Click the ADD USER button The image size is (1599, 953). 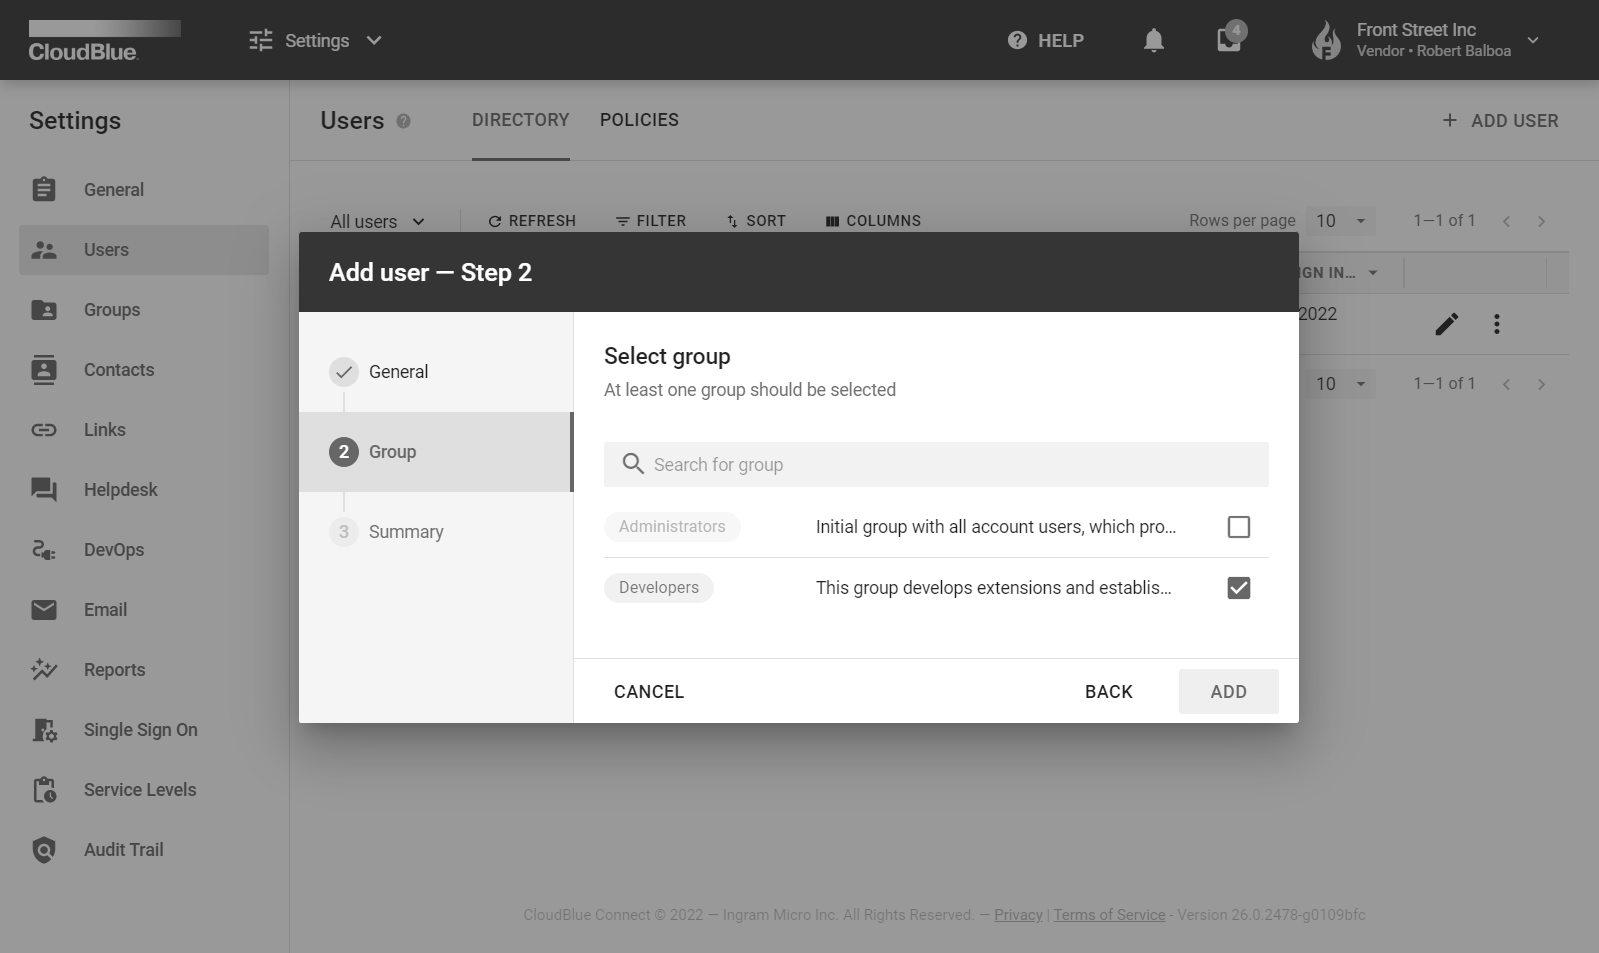pos(1500,121)
